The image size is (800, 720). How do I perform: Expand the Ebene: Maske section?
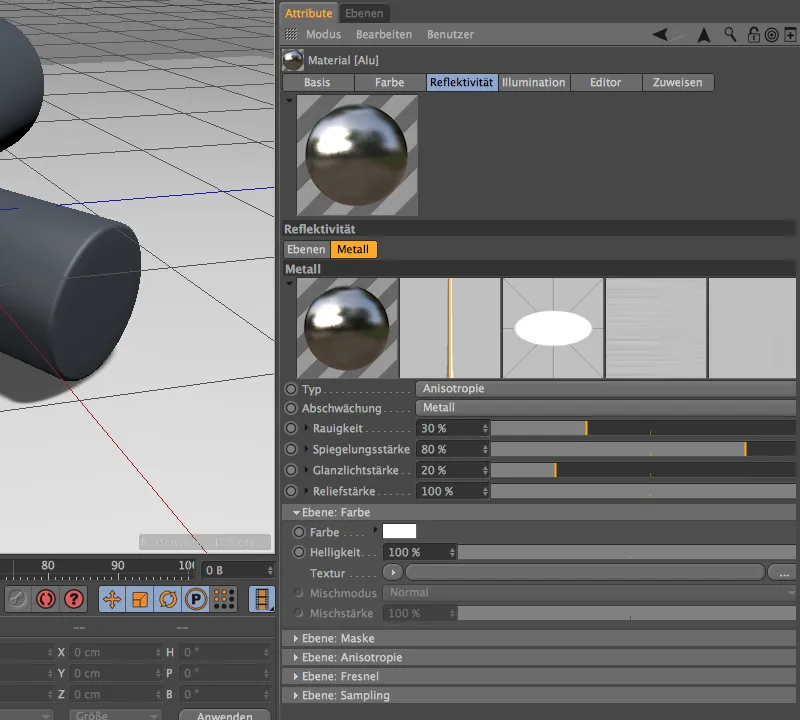coord(296,638)
